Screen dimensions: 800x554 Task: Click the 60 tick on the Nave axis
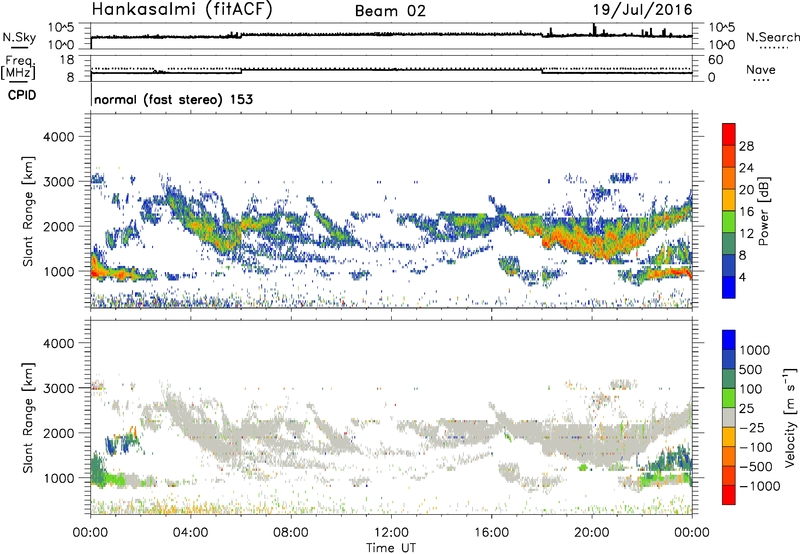(716, 60)
